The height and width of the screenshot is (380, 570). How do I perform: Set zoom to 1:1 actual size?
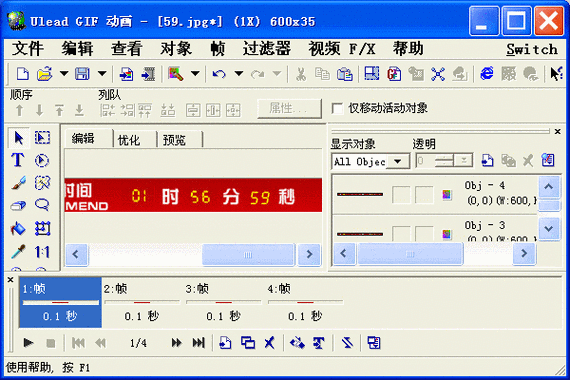(42, 252)
